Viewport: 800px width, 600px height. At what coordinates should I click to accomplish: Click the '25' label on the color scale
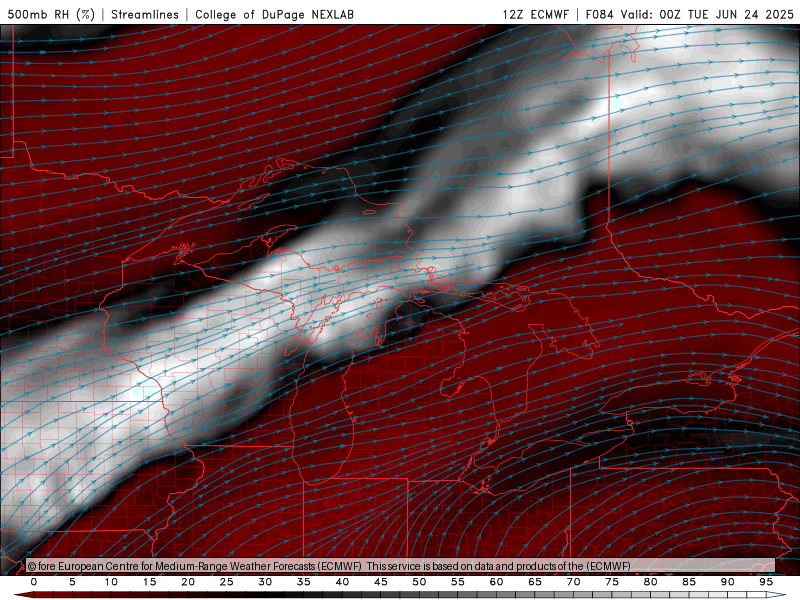(227, 582)
